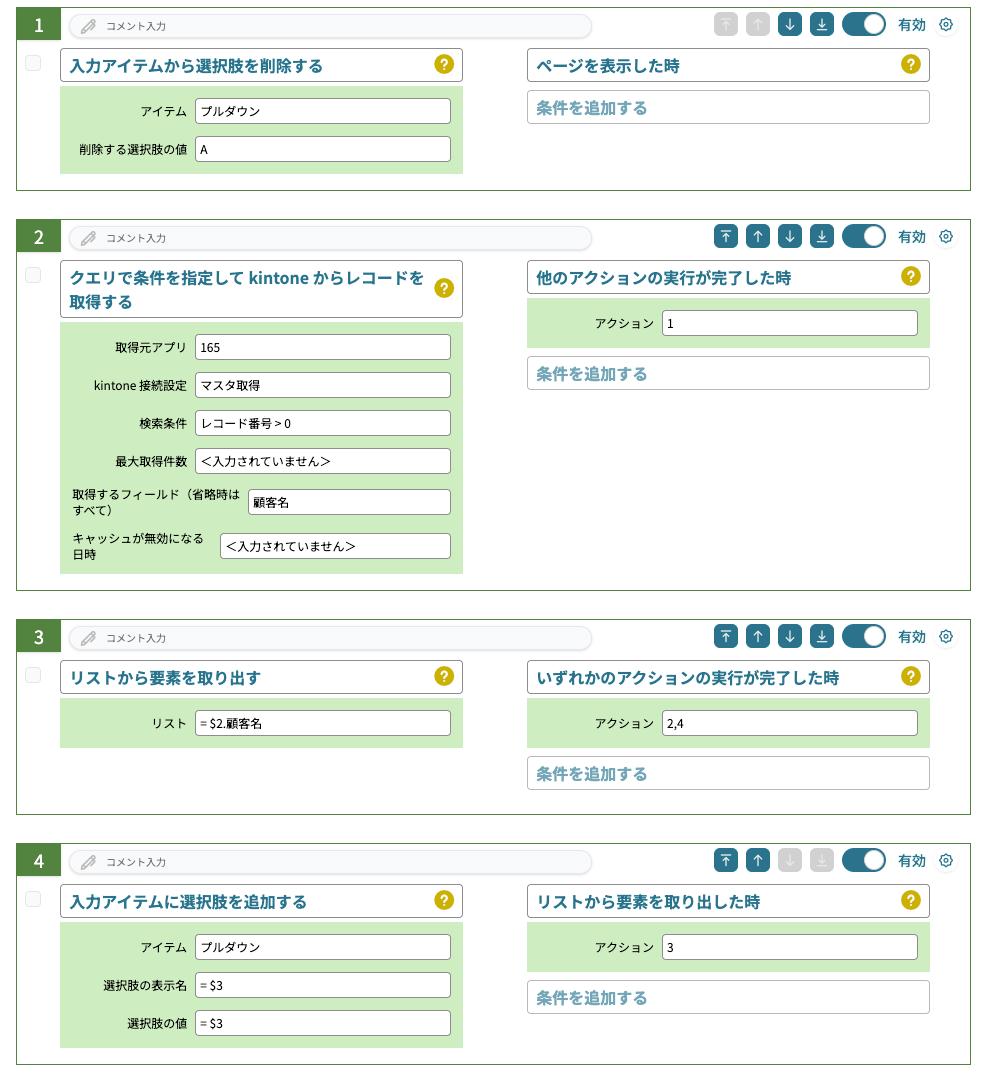Select the condition いずれかのアクションの実行が完了した時
This screenshot has height=1072, width=987.
click(x=728, y=677)
